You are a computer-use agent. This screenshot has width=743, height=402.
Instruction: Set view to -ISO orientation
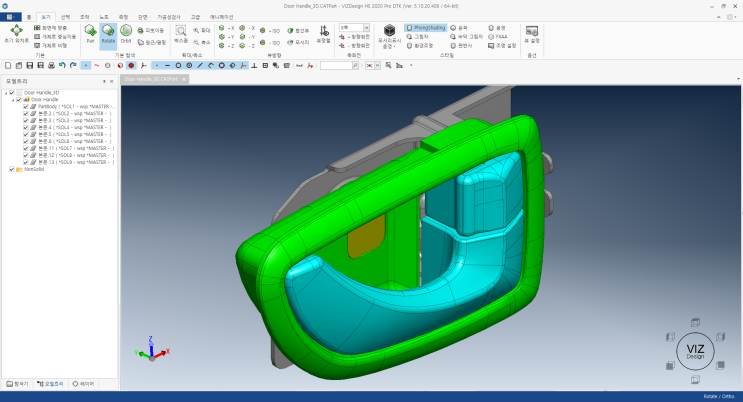click(x=270, y=43)
